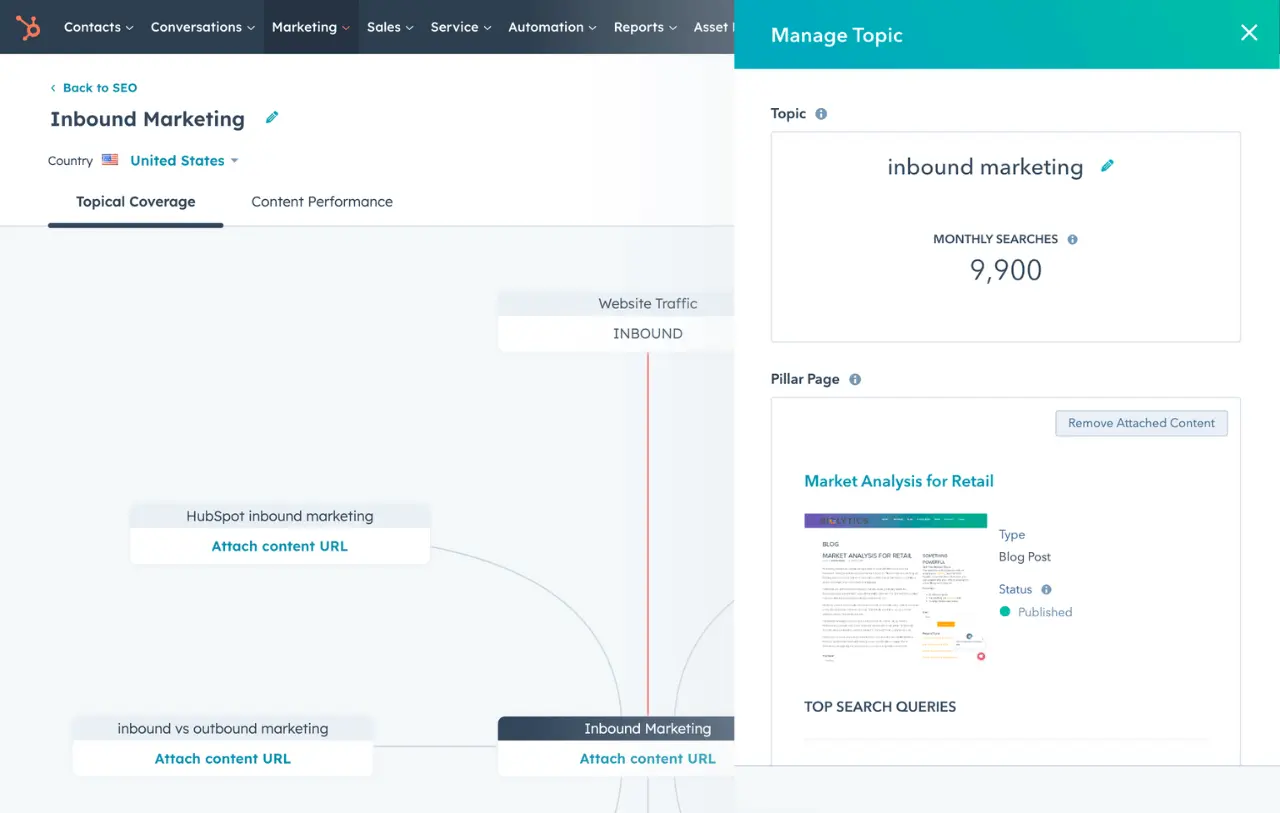Image resolution: width=1280 pixels, height=813 pixels.
Task: Close the Manage Topic panel
Action: pos(1248,33)
